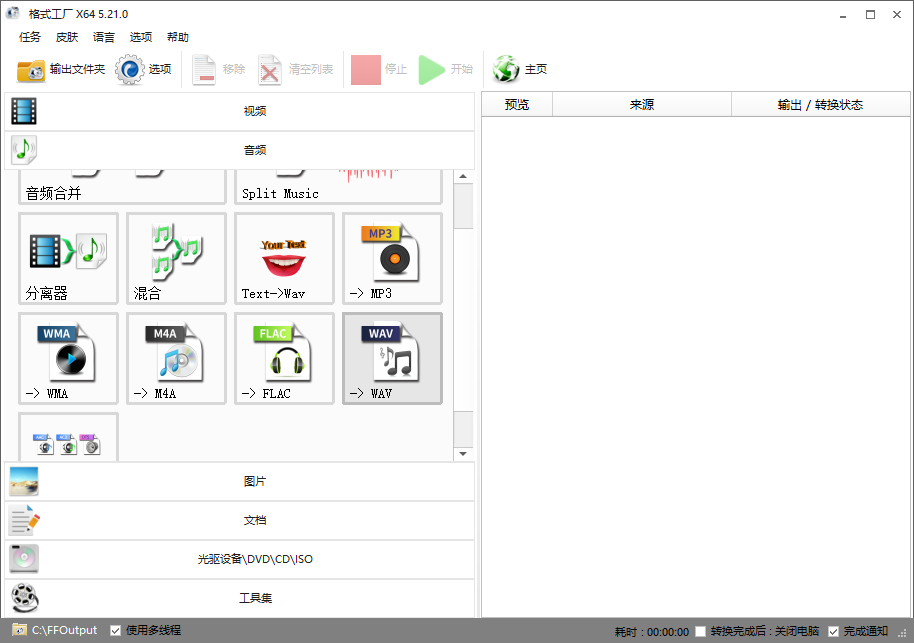Enable 使用多线程 multithreading checkbox
The image size is (914, 643).
113,630
